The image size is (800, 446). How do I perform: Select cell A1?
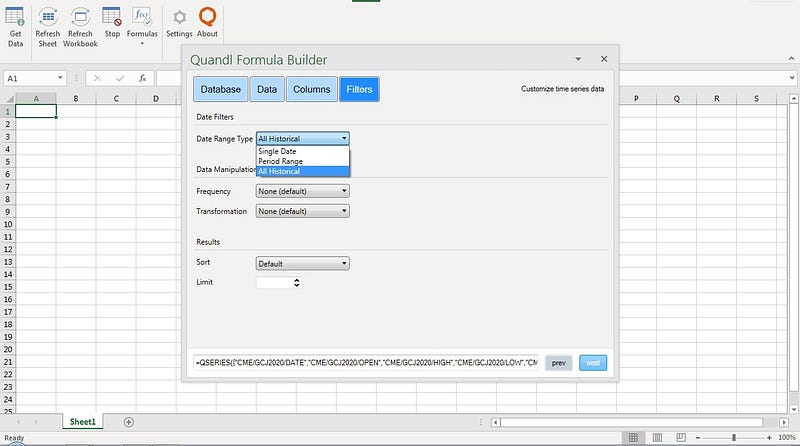(36, 111)
